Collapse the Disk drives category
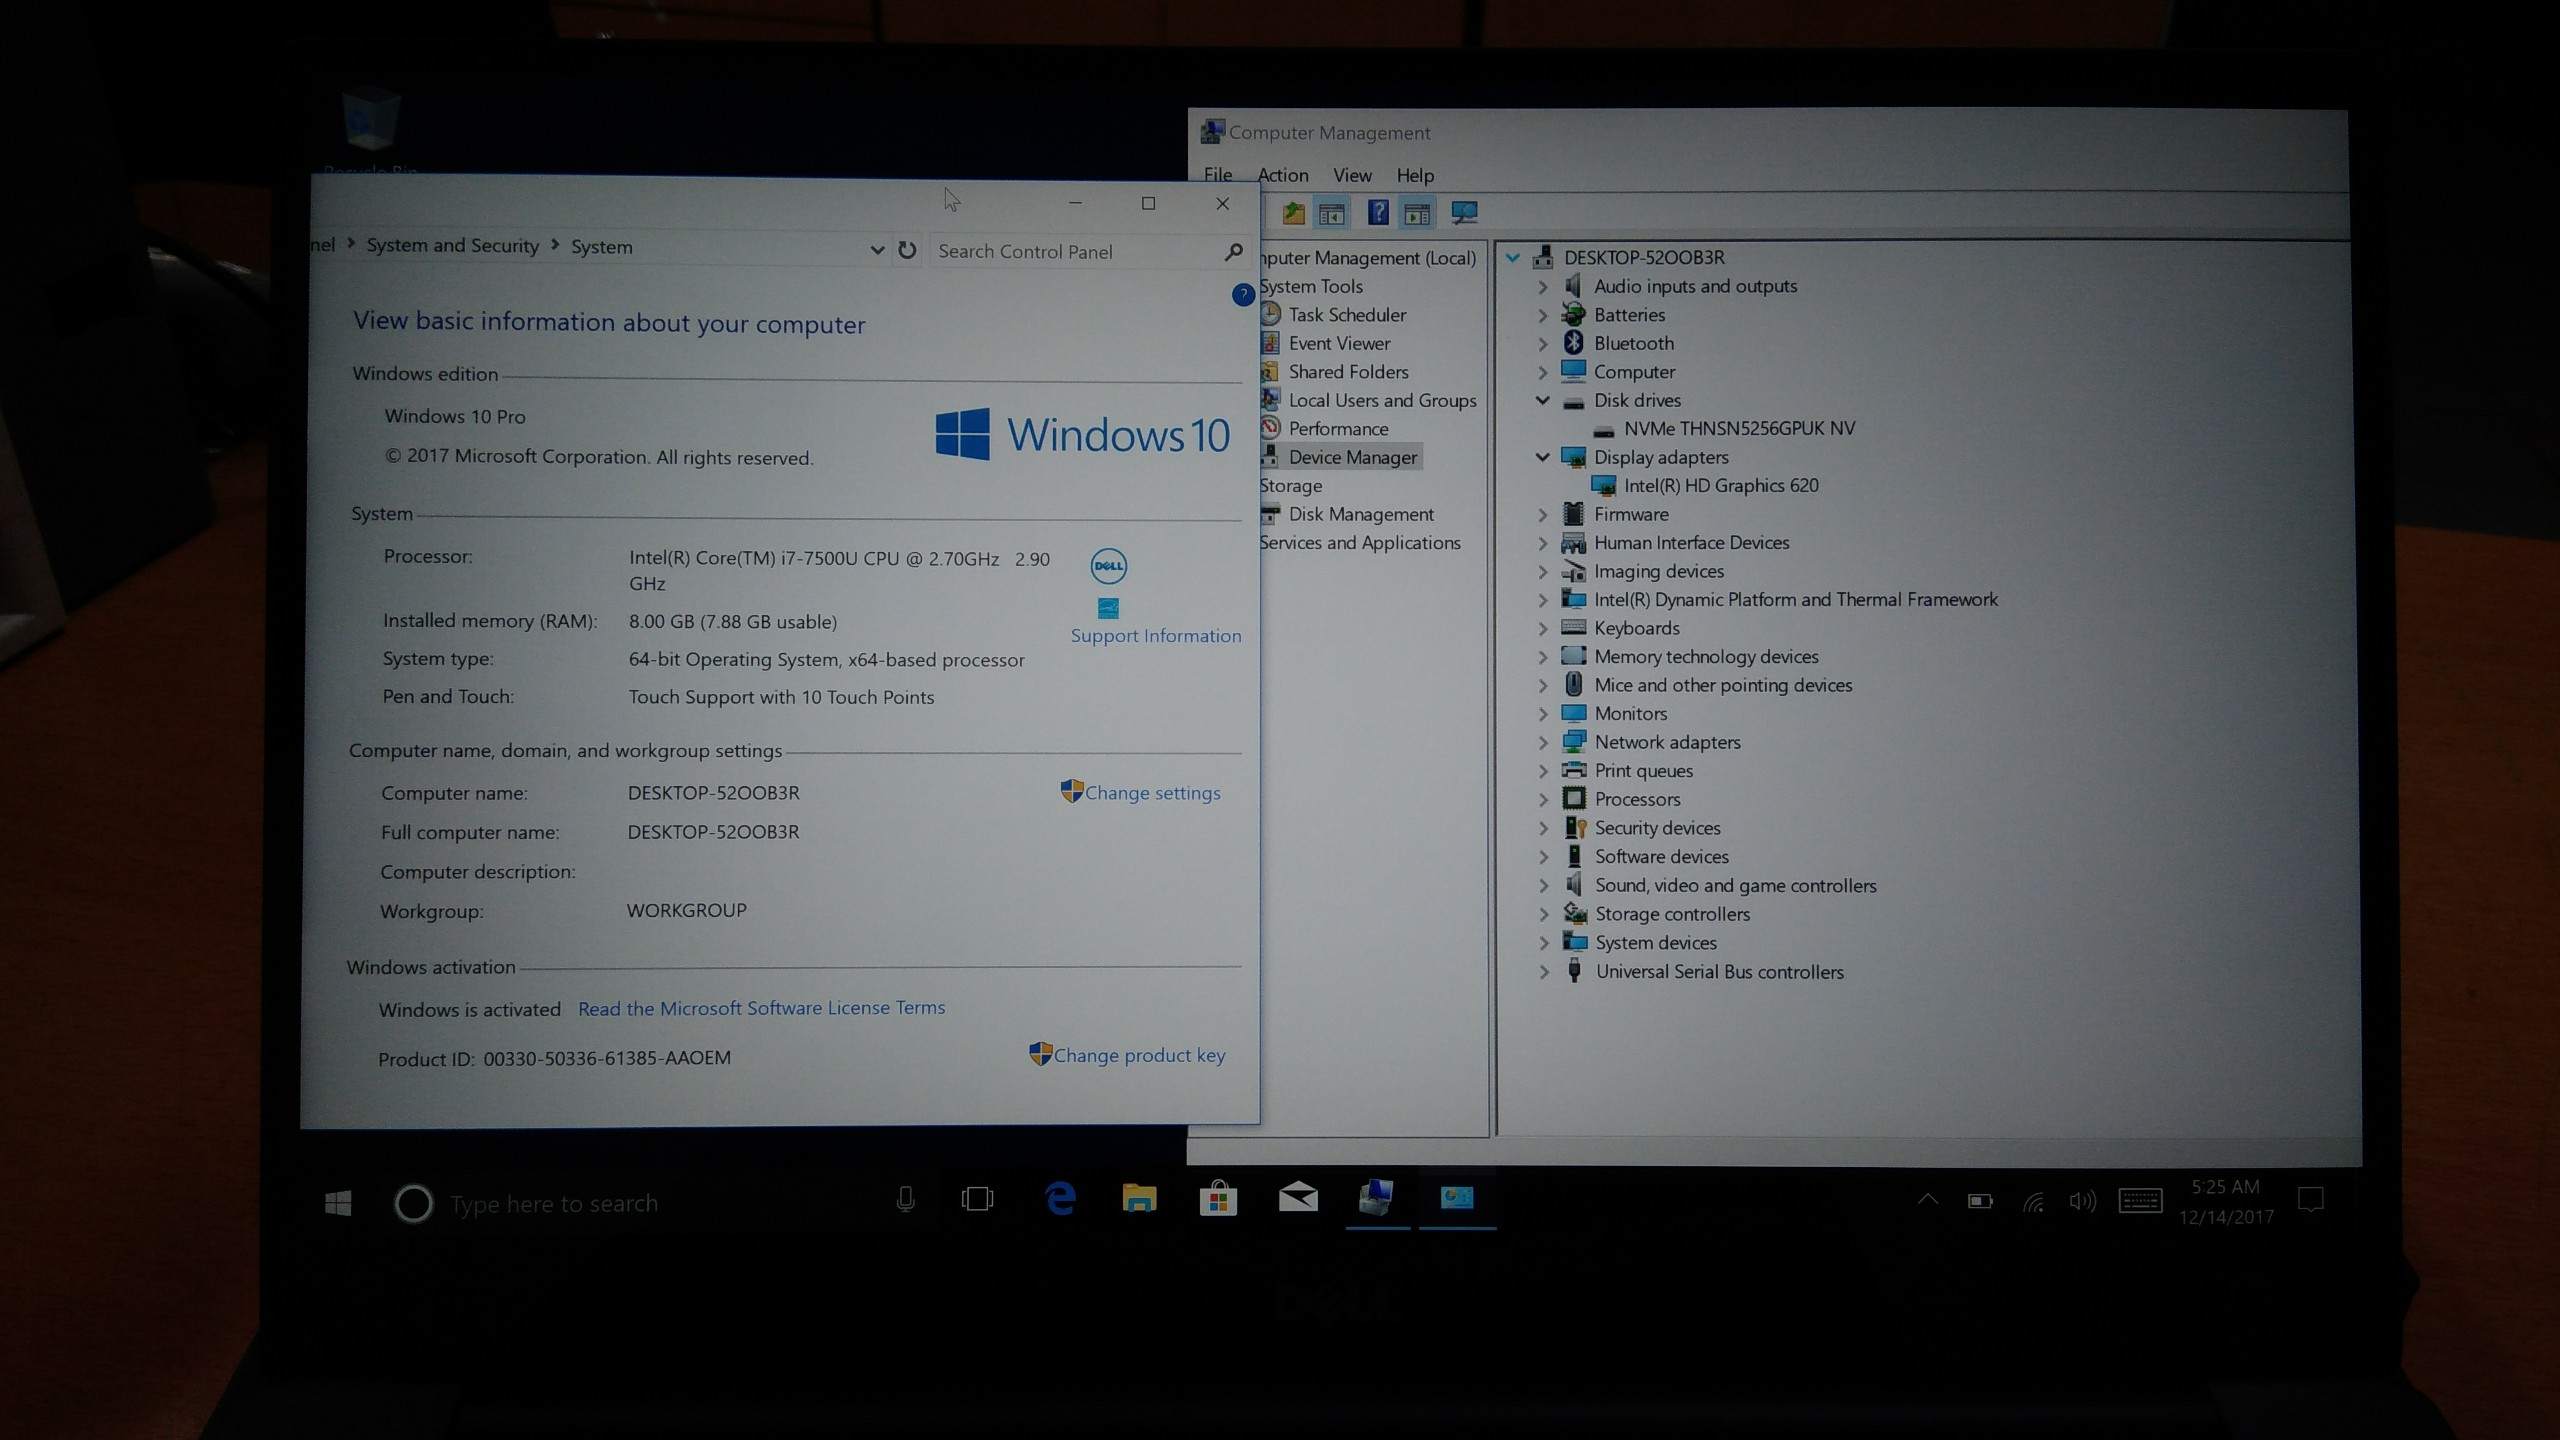The width and height of the screenshot is (2560, 1440). click(x=1542, y=400)
